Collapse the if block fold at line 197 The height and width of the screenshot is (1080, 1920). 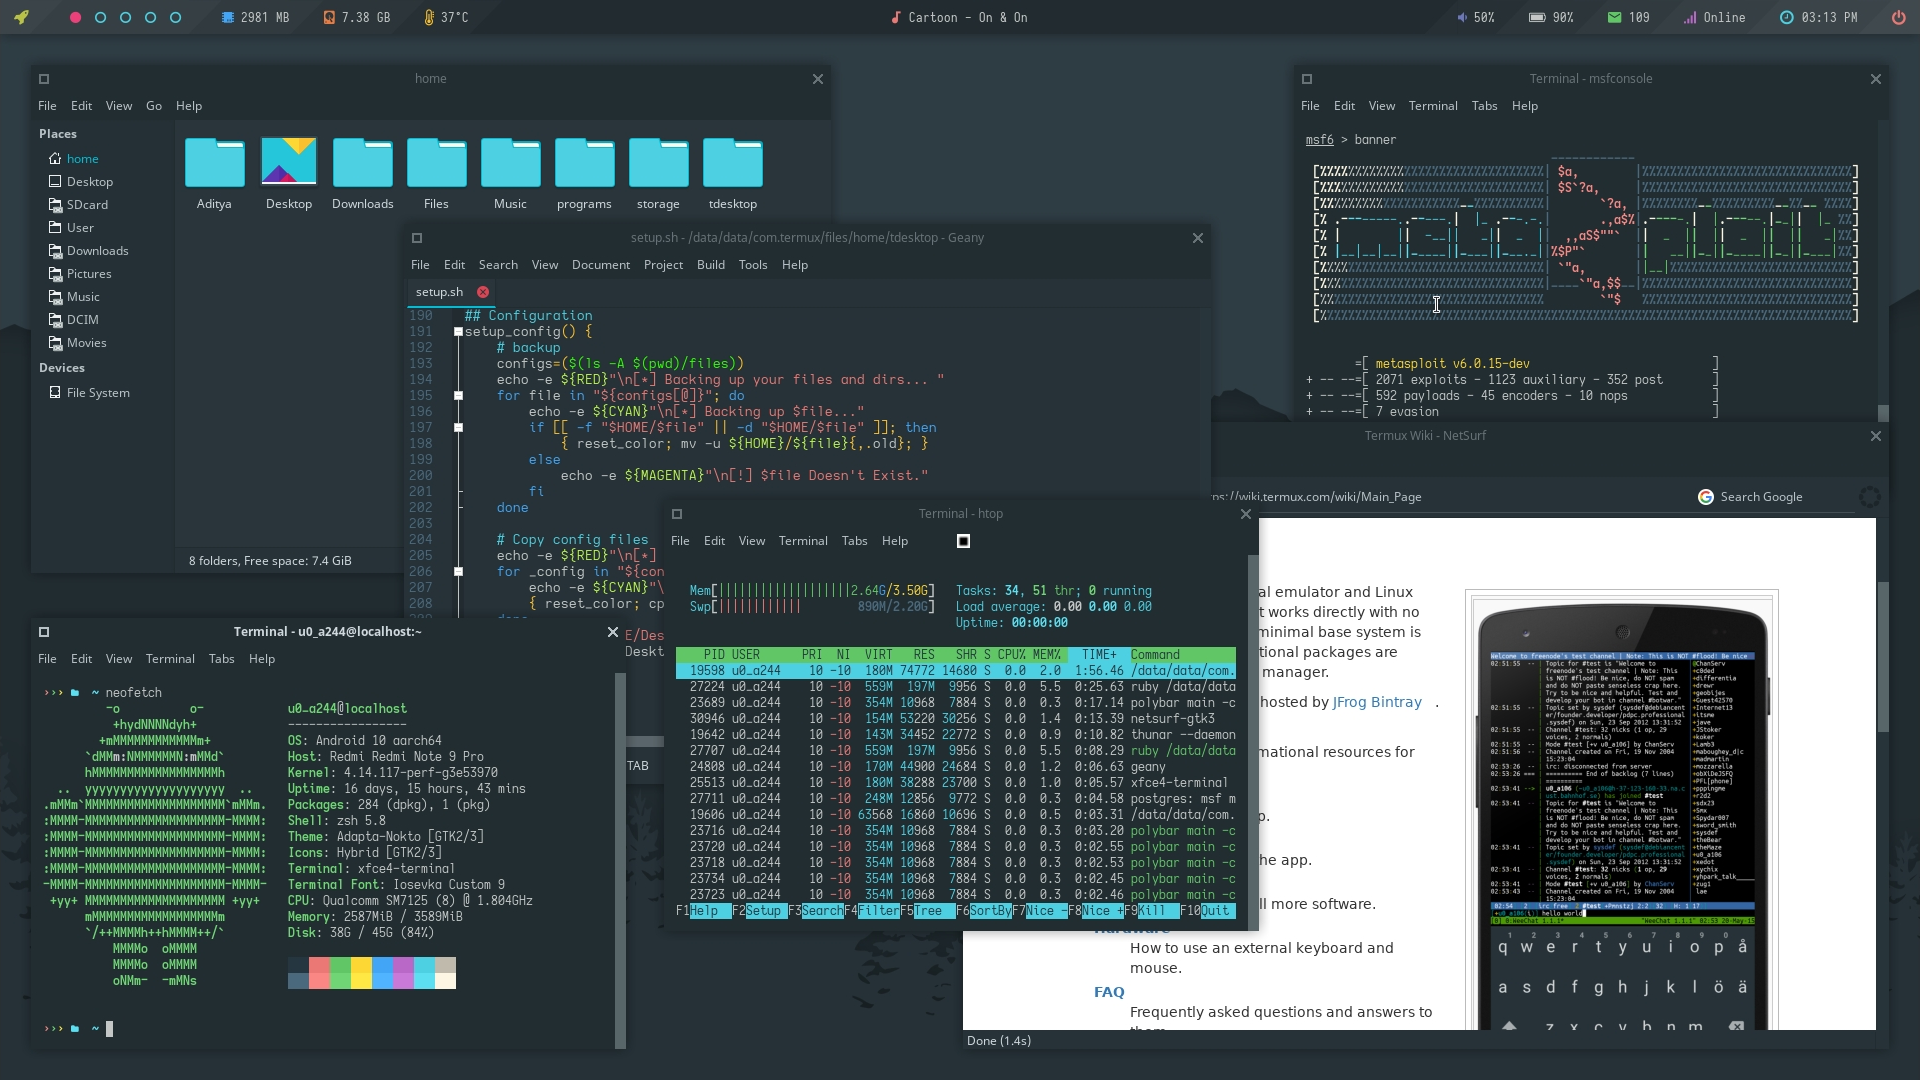(458, 428)
